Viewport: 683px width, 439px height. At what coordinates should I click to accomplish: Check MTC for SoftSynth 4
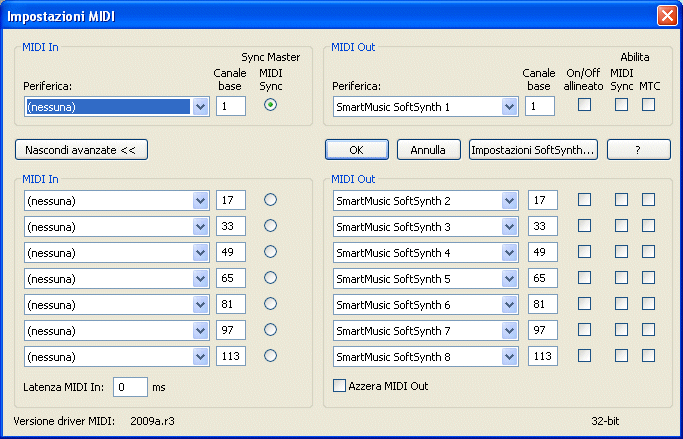648,252
